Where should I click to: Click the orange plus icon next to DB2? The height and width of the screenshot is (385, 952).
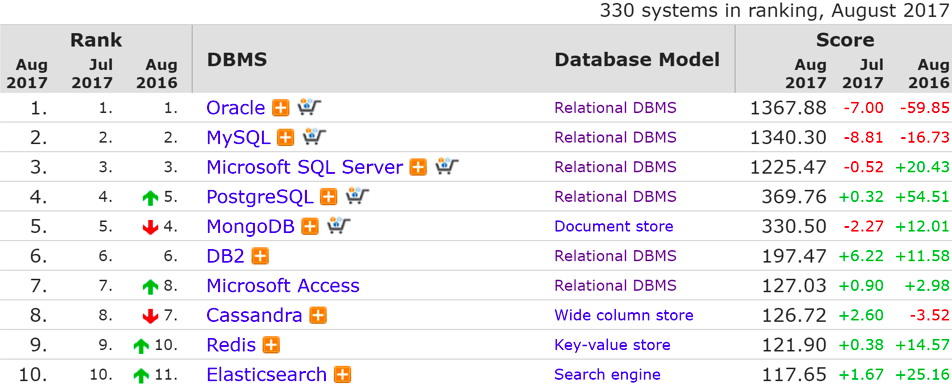[x=260, y=256]
